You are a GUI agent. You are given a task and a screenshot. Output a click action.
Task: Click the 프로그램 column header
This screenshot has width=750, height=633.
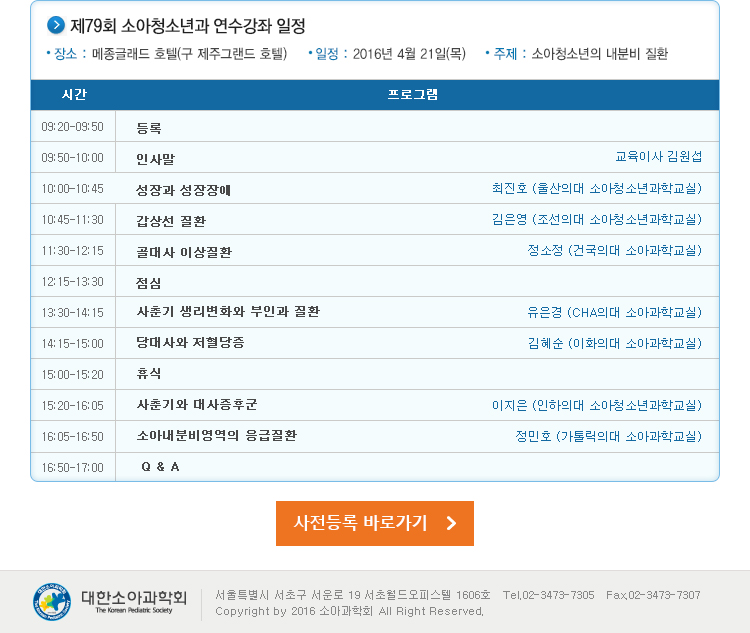[x=412, y=95]
